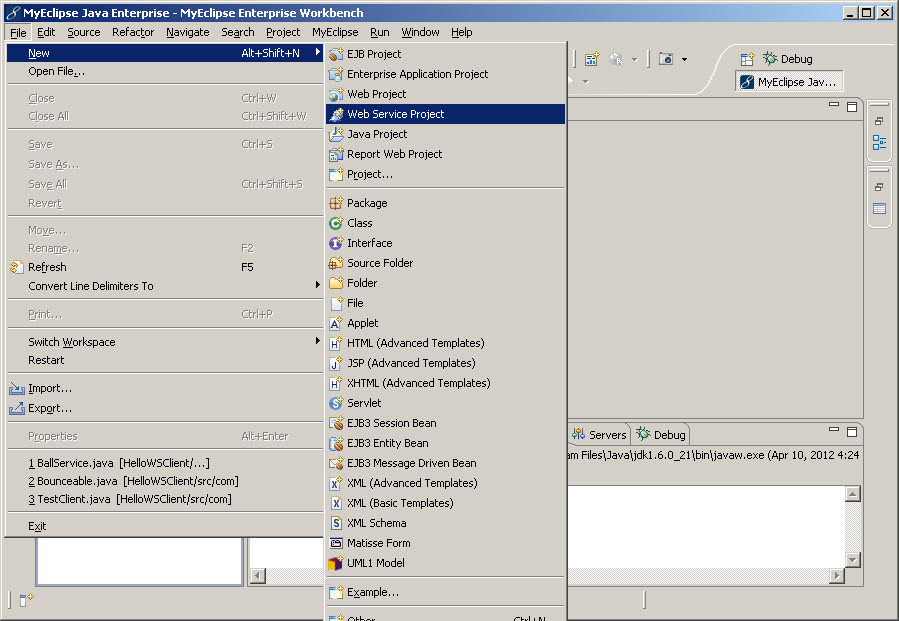The image size is (899, 621).
Task: Click the UML1 Model icon
Action: [x=335, y=563]
